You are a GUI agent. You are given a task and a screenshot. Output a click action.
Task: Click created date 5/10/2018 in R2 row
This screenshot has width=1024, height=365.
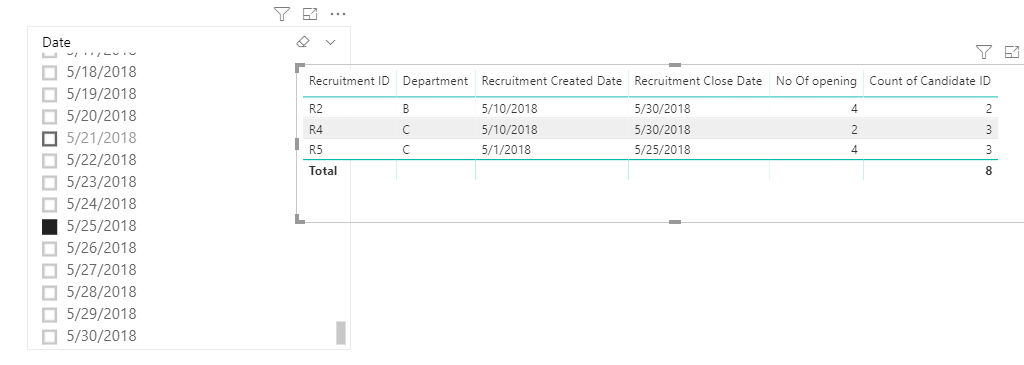pos(509,108)
